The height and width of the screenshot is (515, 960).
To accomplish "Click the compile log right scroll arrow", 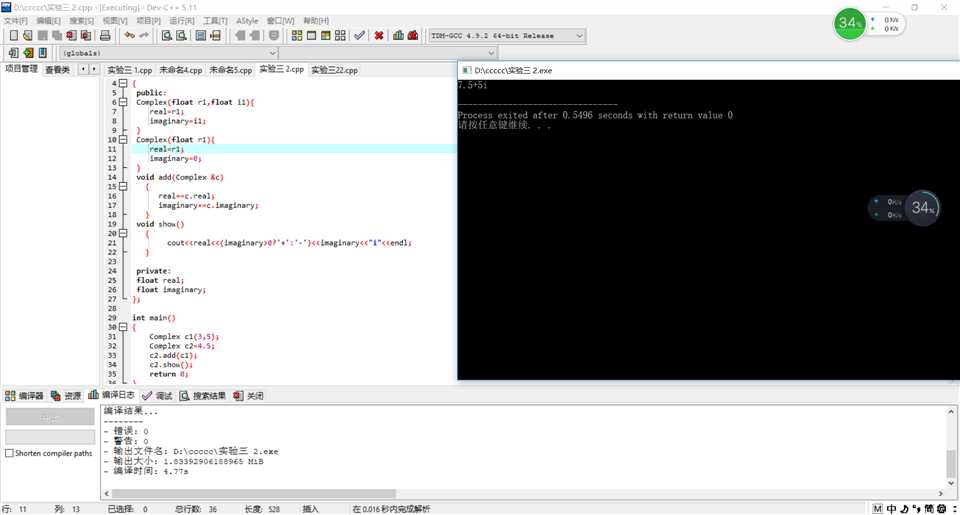I will 941,494.
